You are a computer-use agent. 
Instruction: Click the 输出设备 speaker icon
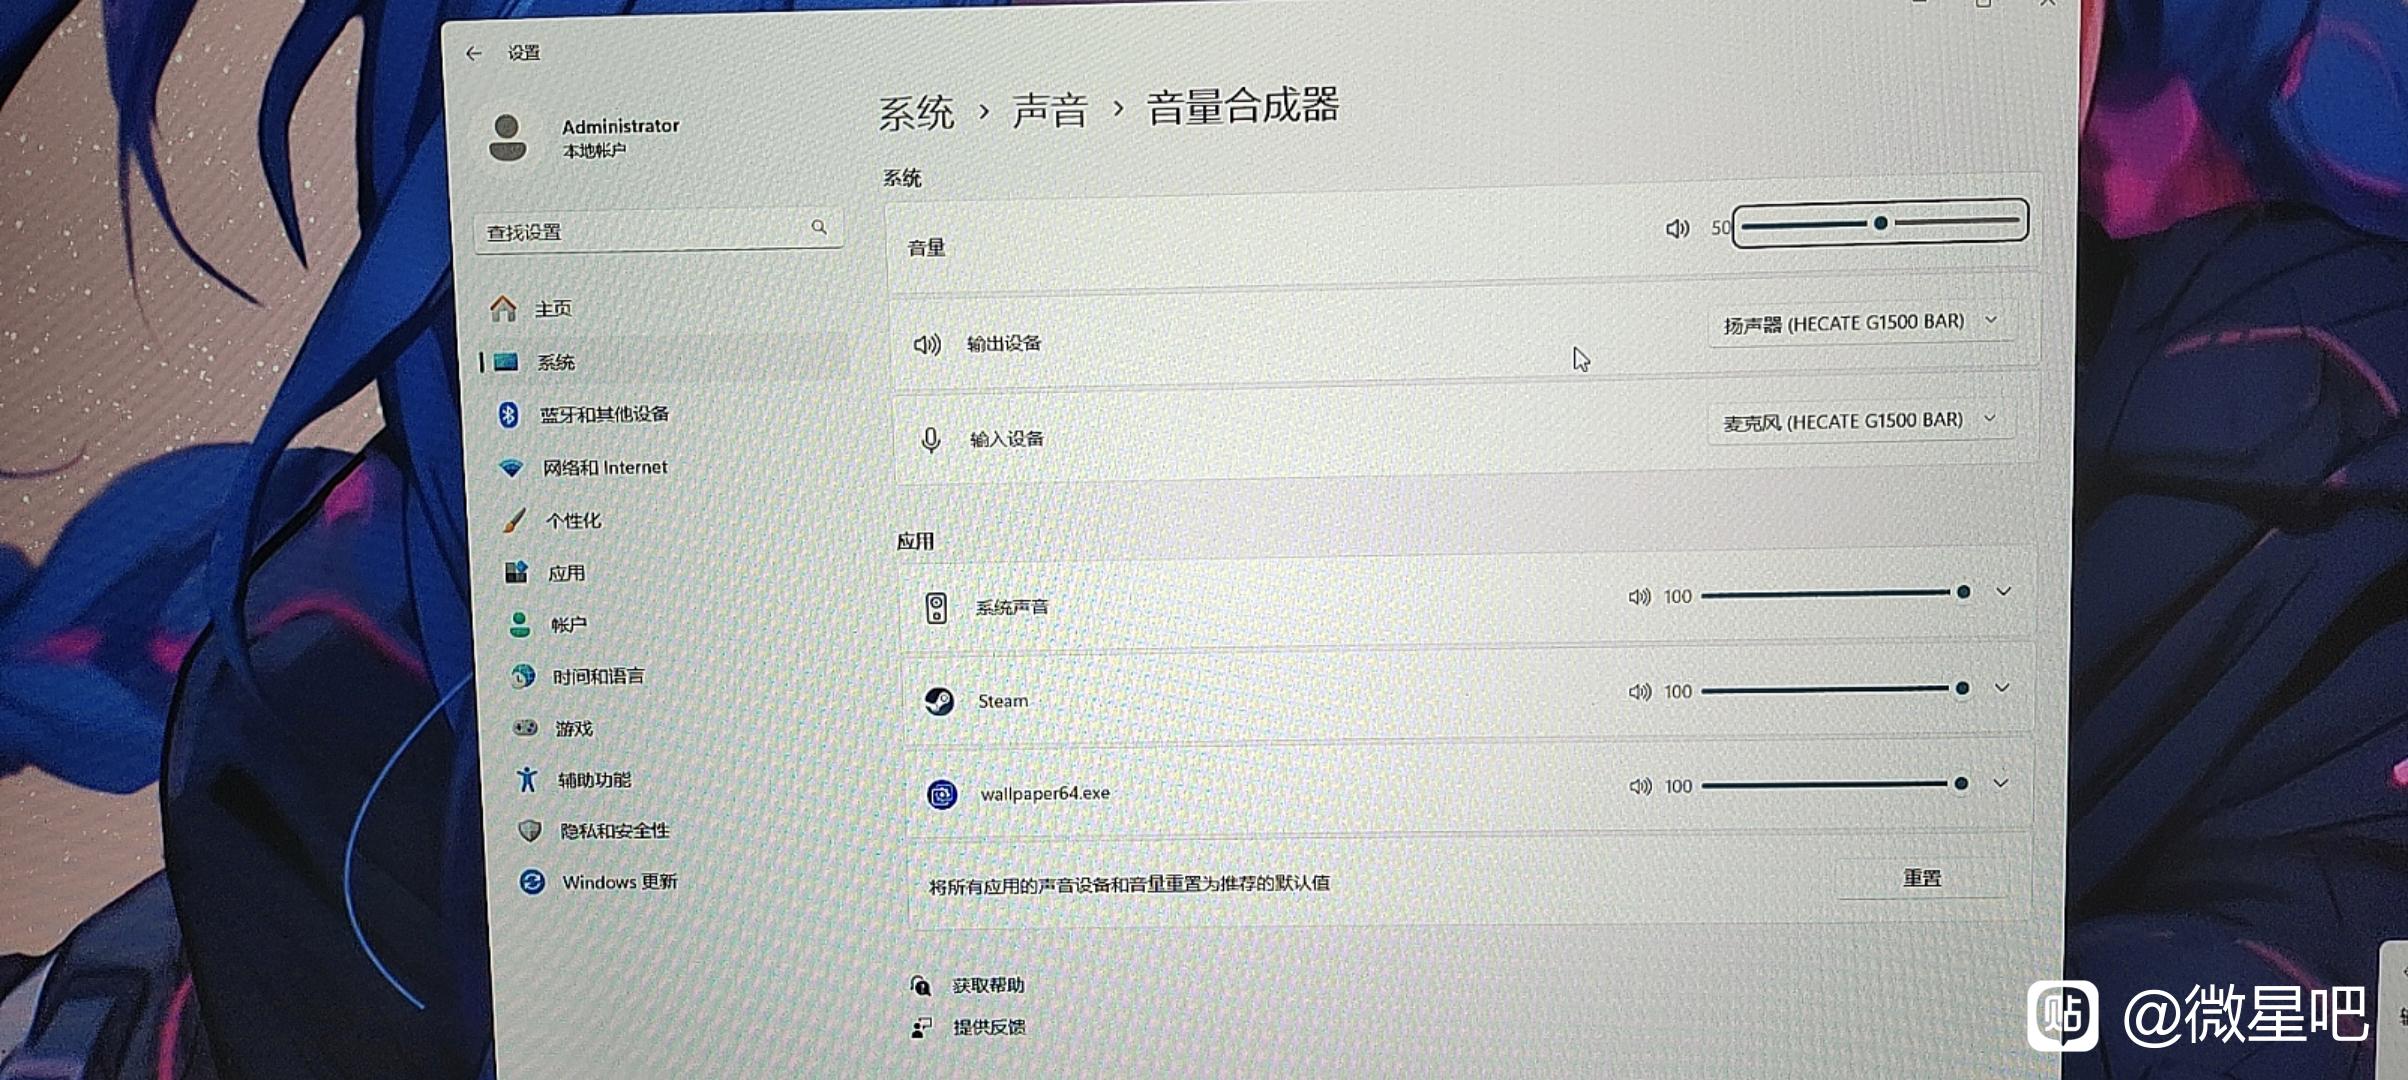coord(927,345)
